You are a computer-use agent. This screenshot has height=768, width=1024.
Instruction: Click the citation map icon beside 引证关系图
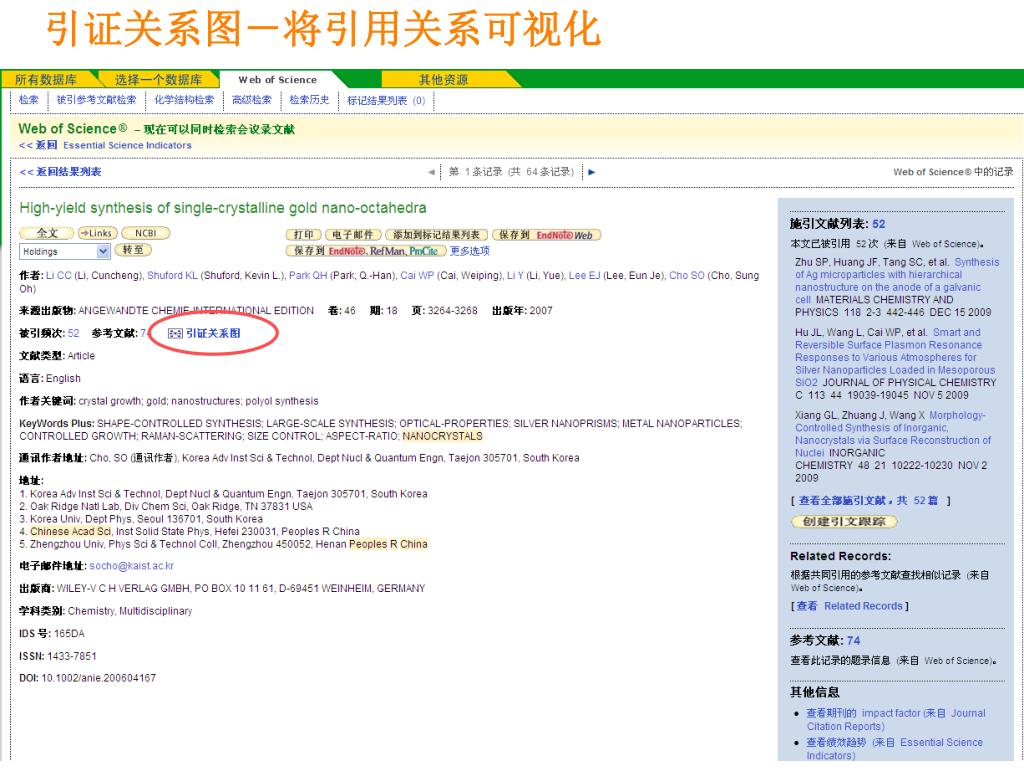click(x=175, y=334)
